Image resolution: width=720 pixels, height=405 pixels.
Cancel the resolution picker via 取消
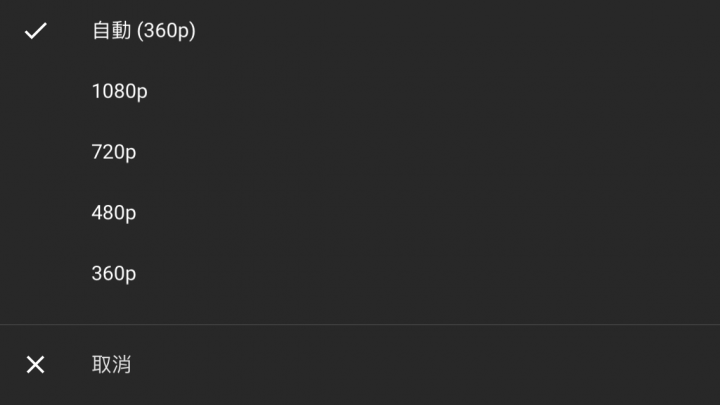point(360,365)
